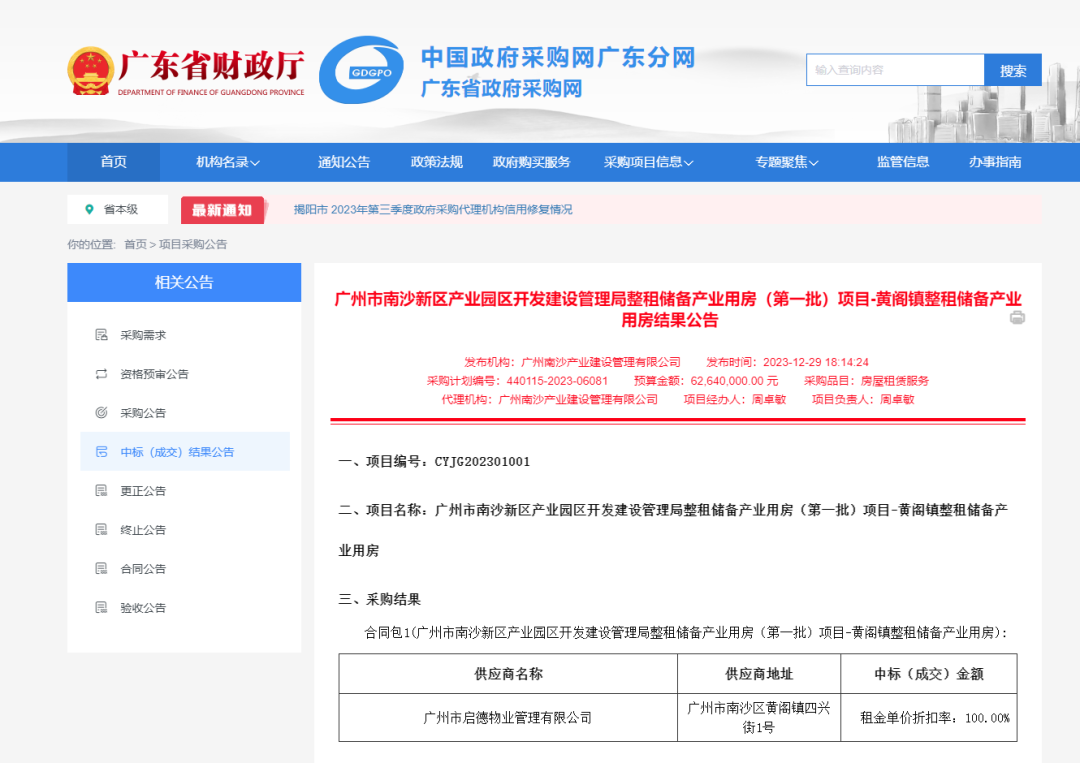Image resolution: width=1080 pixels, height=763 pixels.
Task: Click the 合同公告 sidebar icon
Action: pos(101,568)
